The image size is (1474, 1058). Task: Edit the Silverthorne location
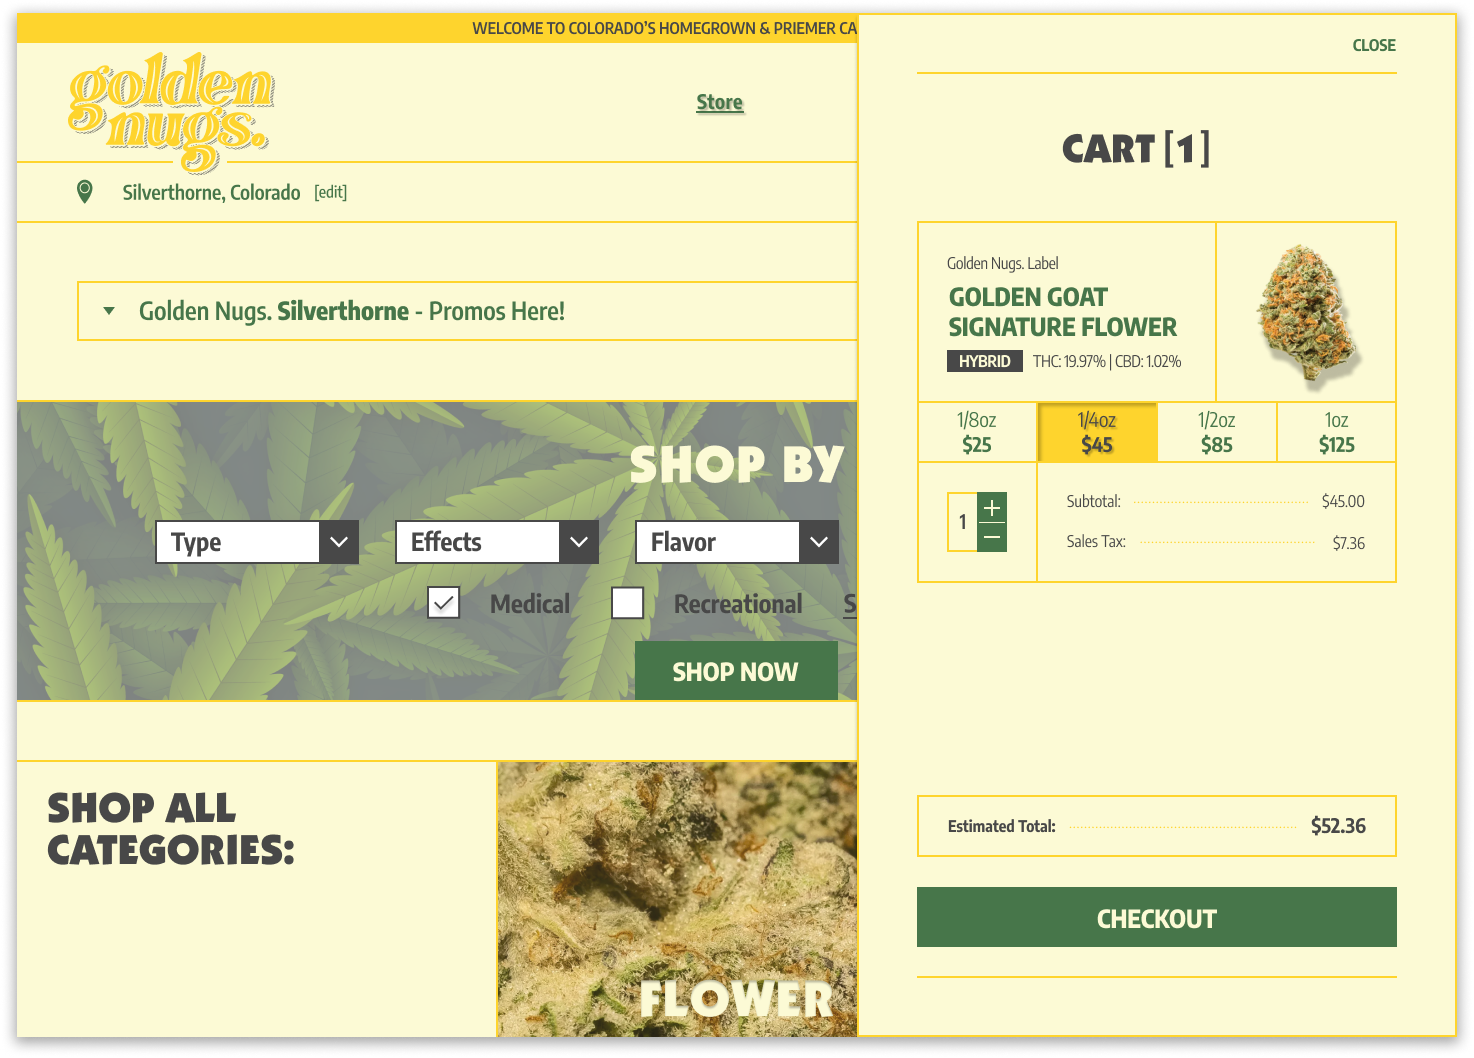pyautogui.click(x=331, y=192)
